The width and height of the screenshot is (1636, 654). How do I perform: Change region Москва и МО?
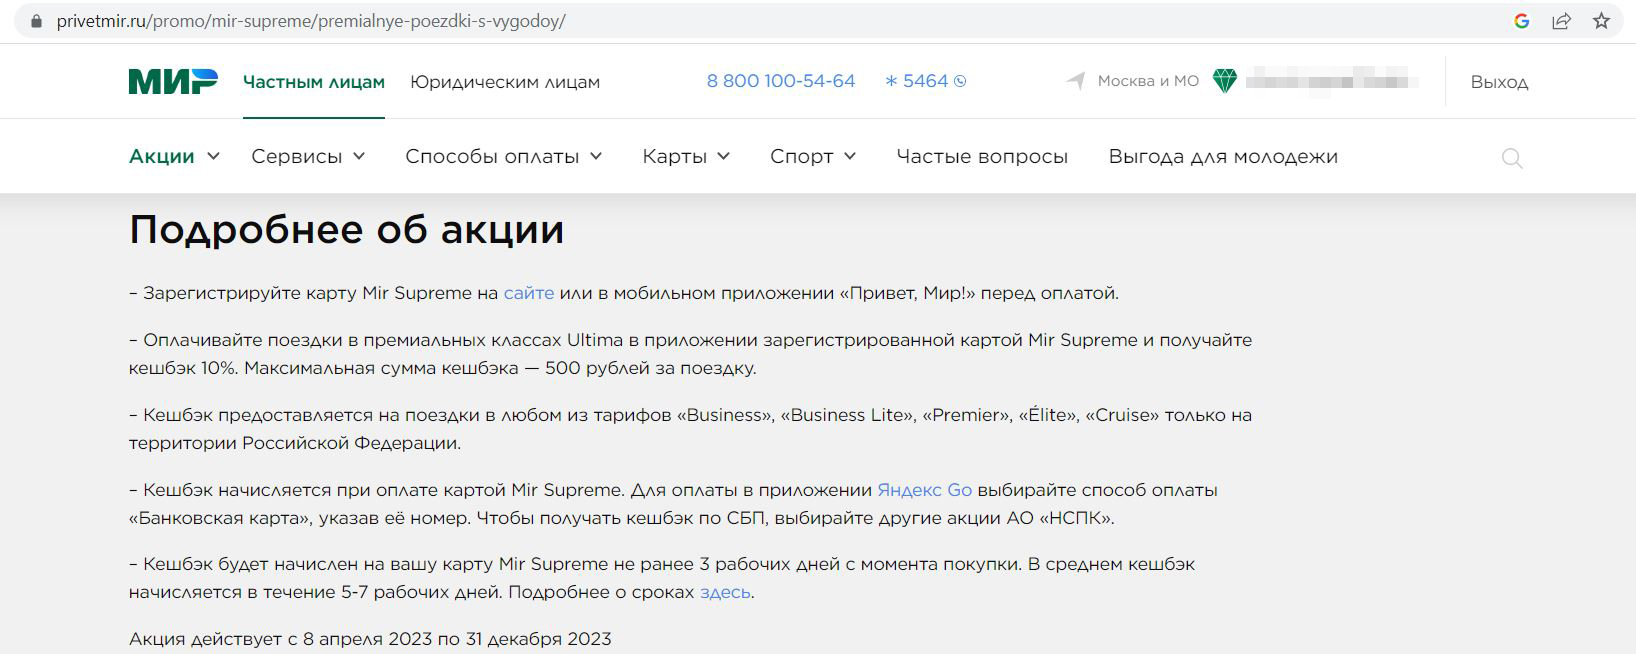pos(1148,81)
